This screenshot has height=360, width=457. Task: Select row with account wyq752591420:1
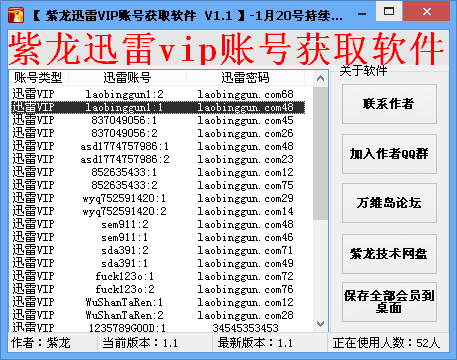tap(158, 198)
